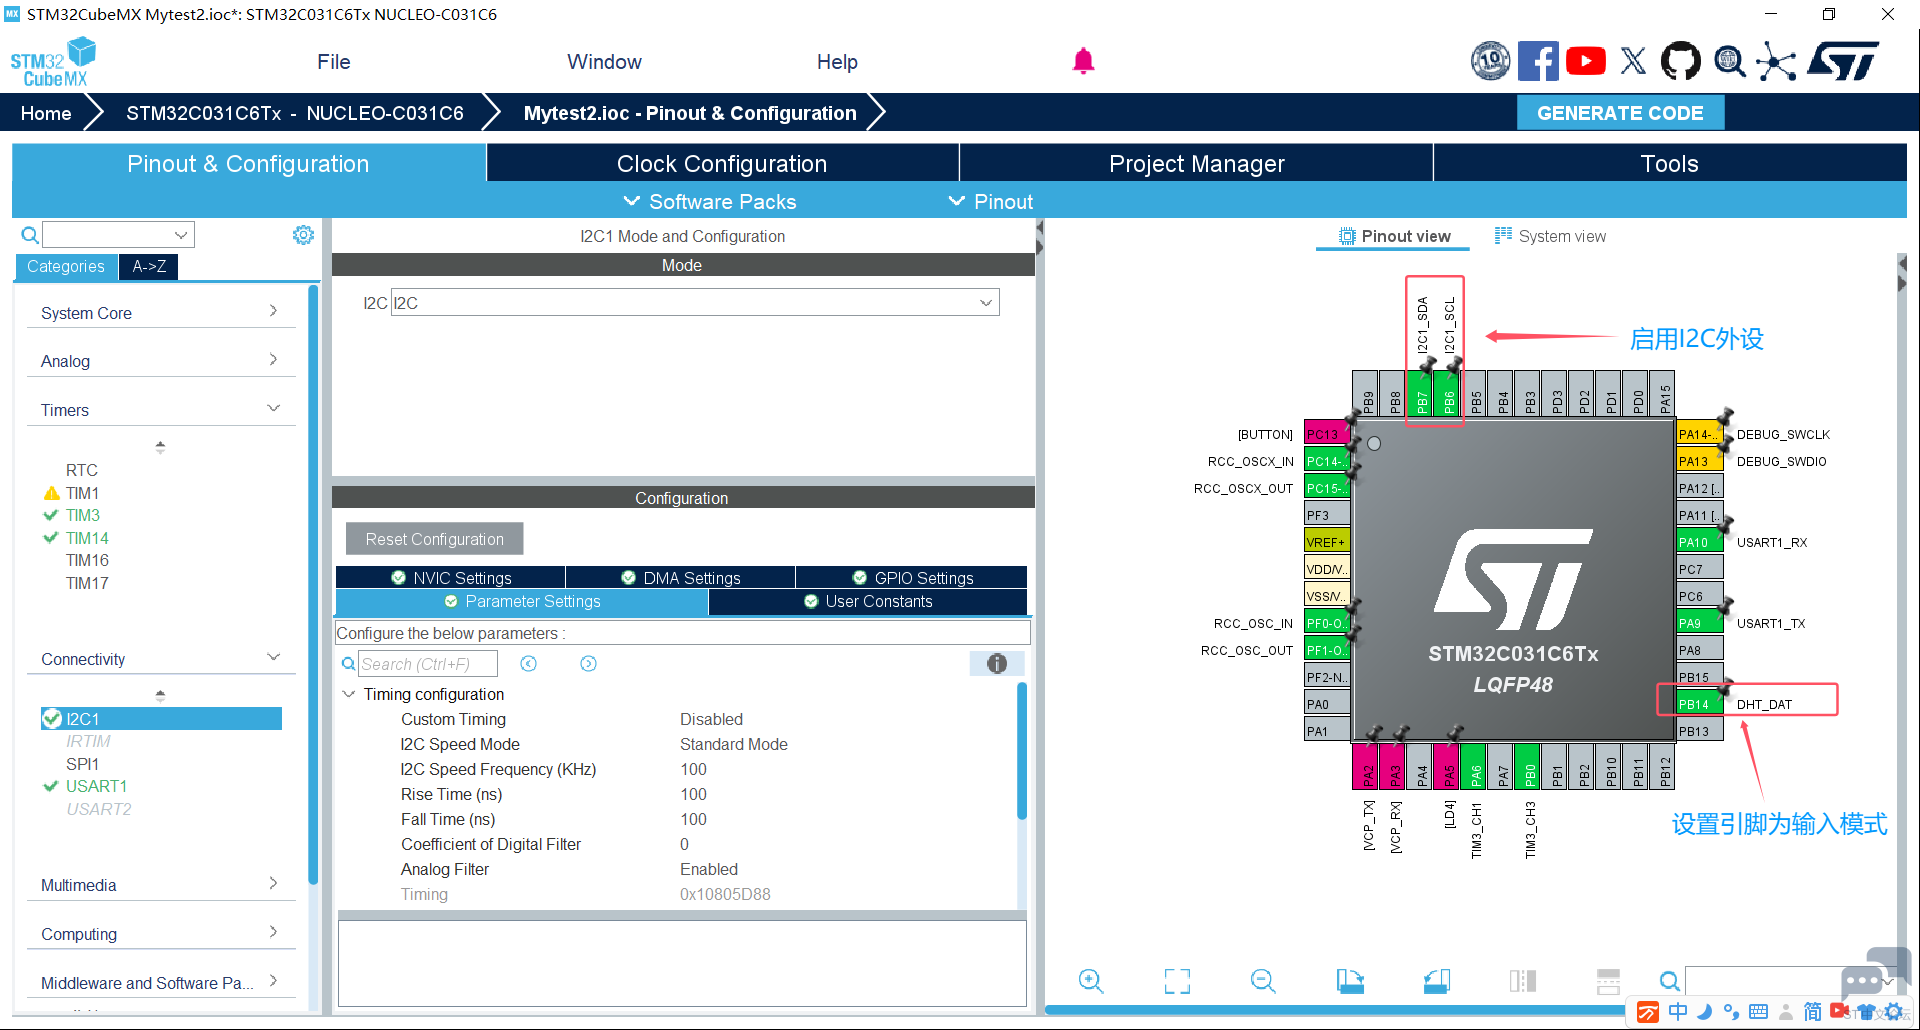Open the DMA Settings tab
Image resolution: width=1920 pixels, height=1030 pixels.
[681, 578]
